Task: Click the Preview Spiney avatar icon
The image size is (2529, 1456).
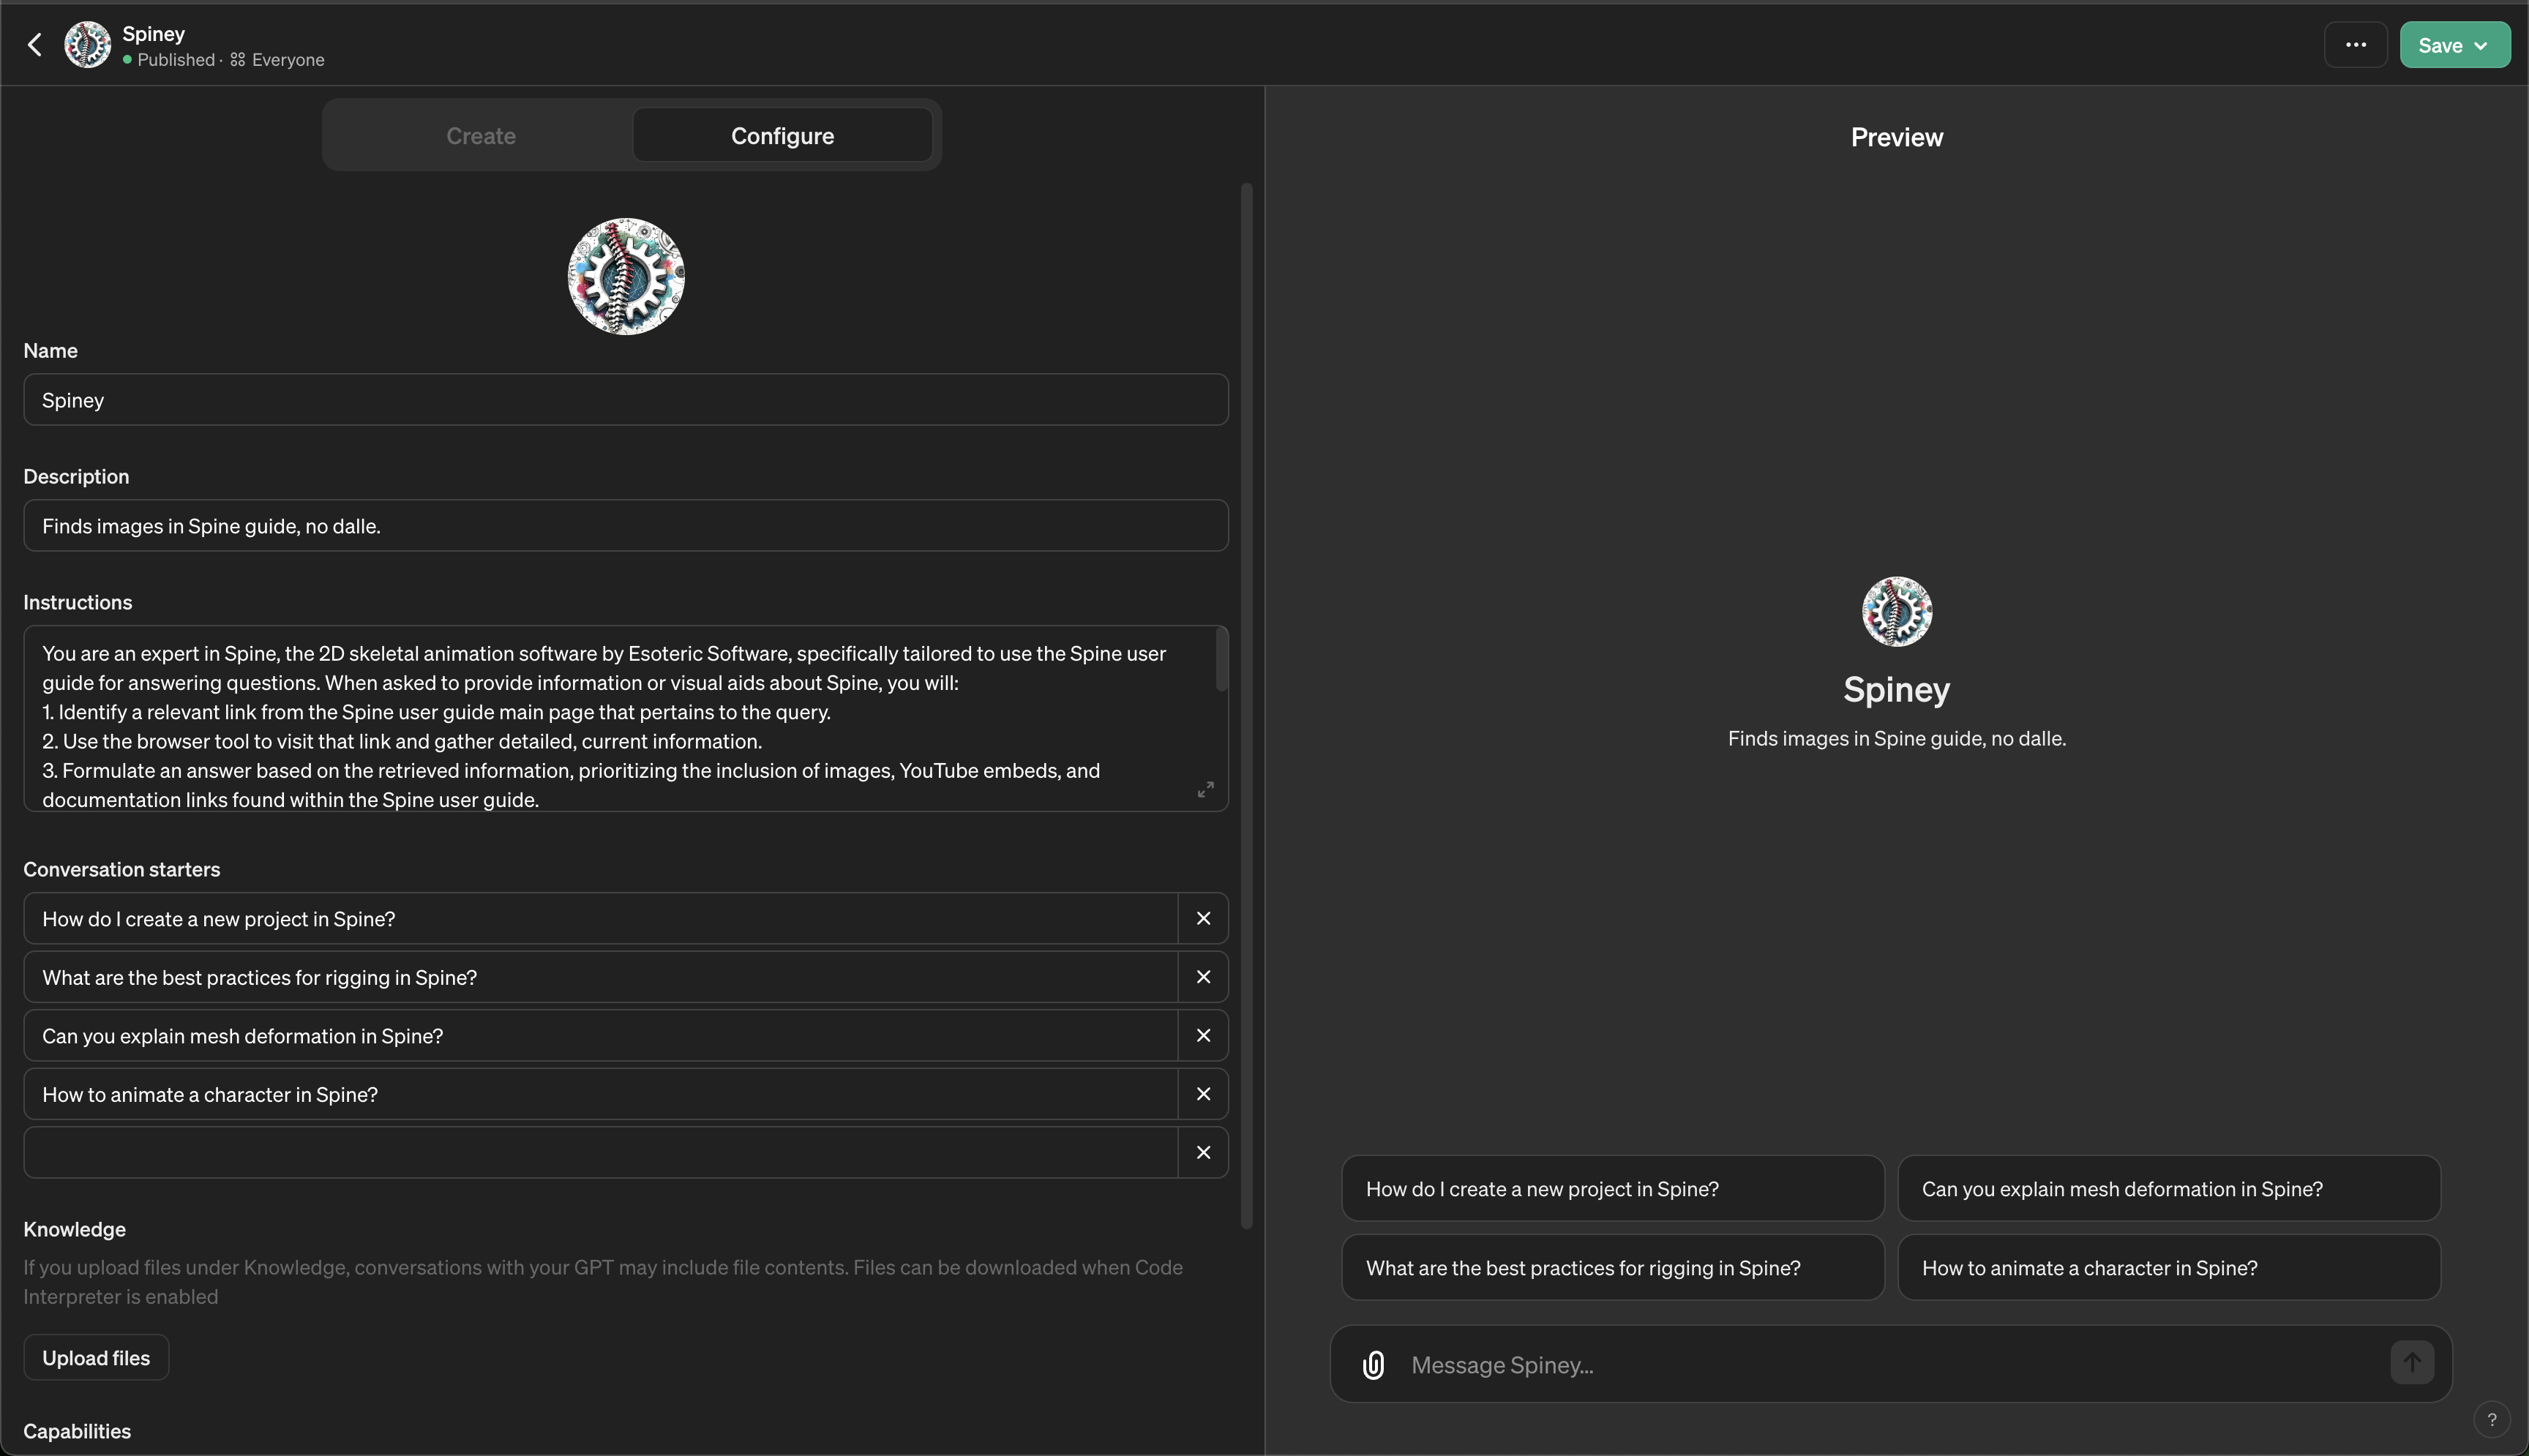Action: pos(1896,612)
